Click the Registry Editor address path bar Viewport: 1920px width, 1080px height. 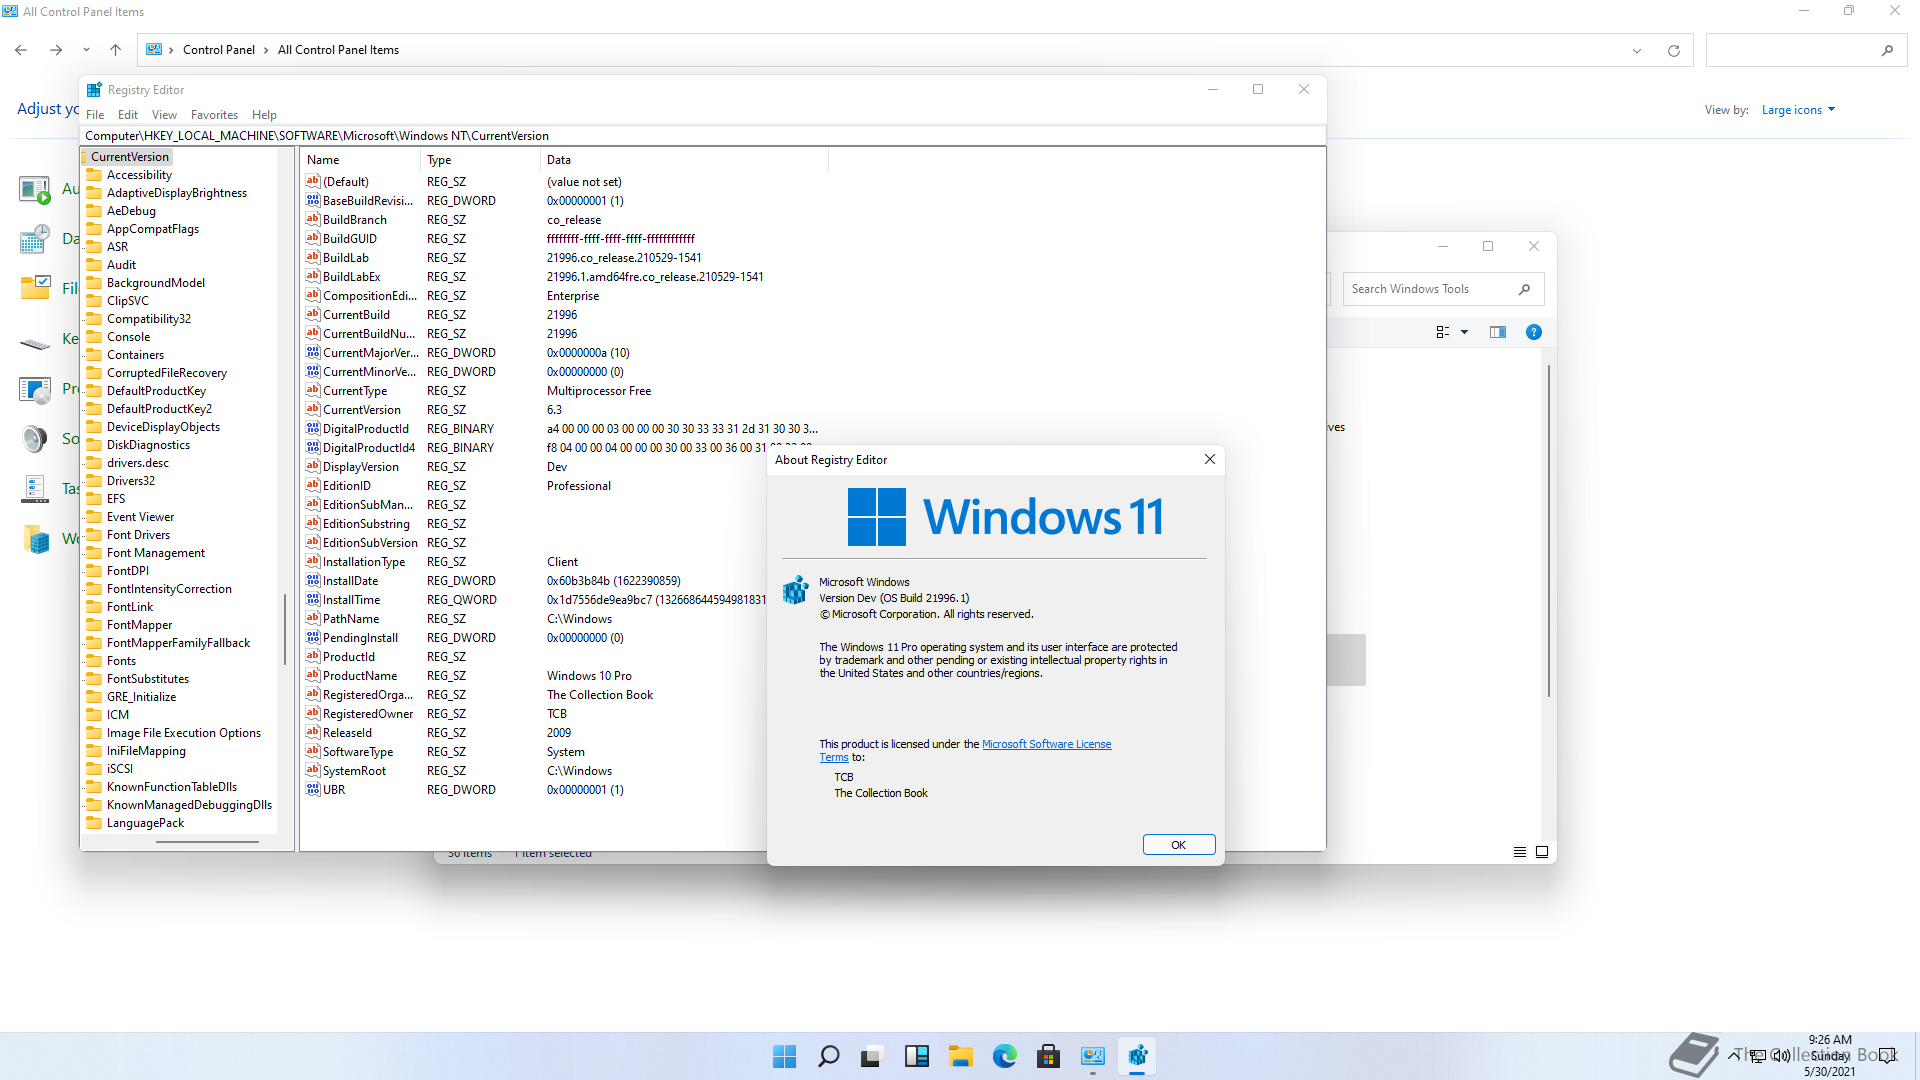[703, 136]
